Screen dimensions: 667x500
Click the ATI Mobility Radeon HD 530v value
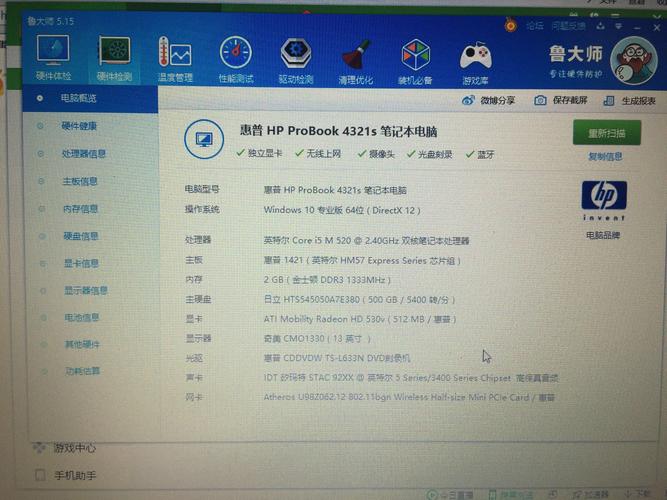pyautogui.click(x=360, y=319)
